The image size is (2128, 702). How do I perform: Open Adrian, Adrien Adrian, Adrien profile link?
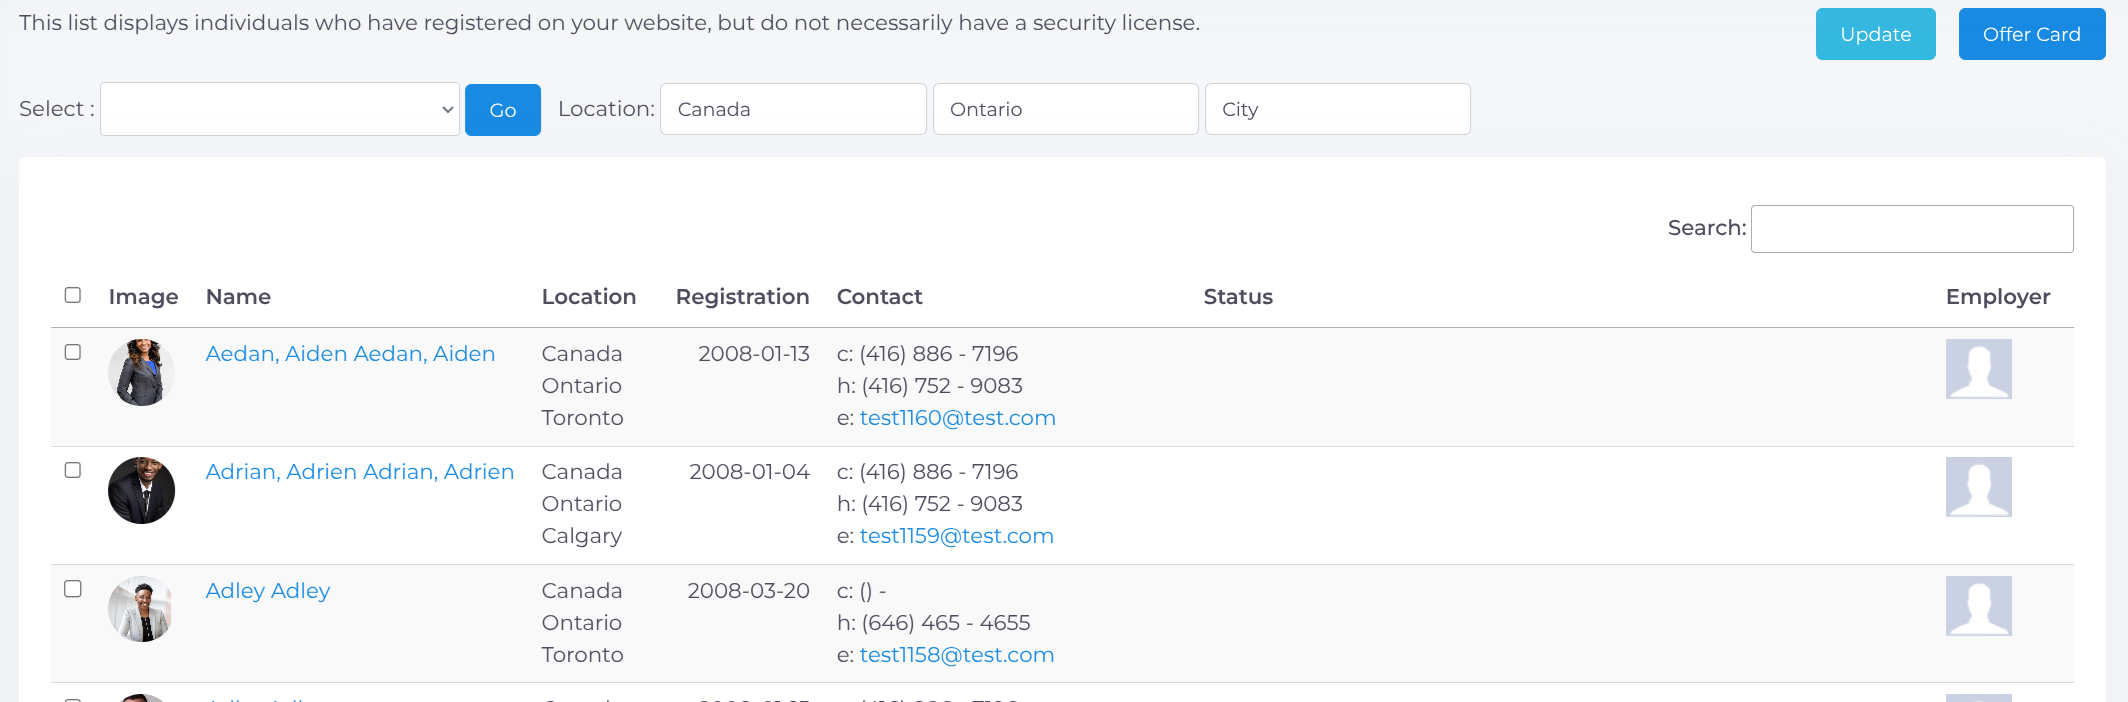(360, 472)
